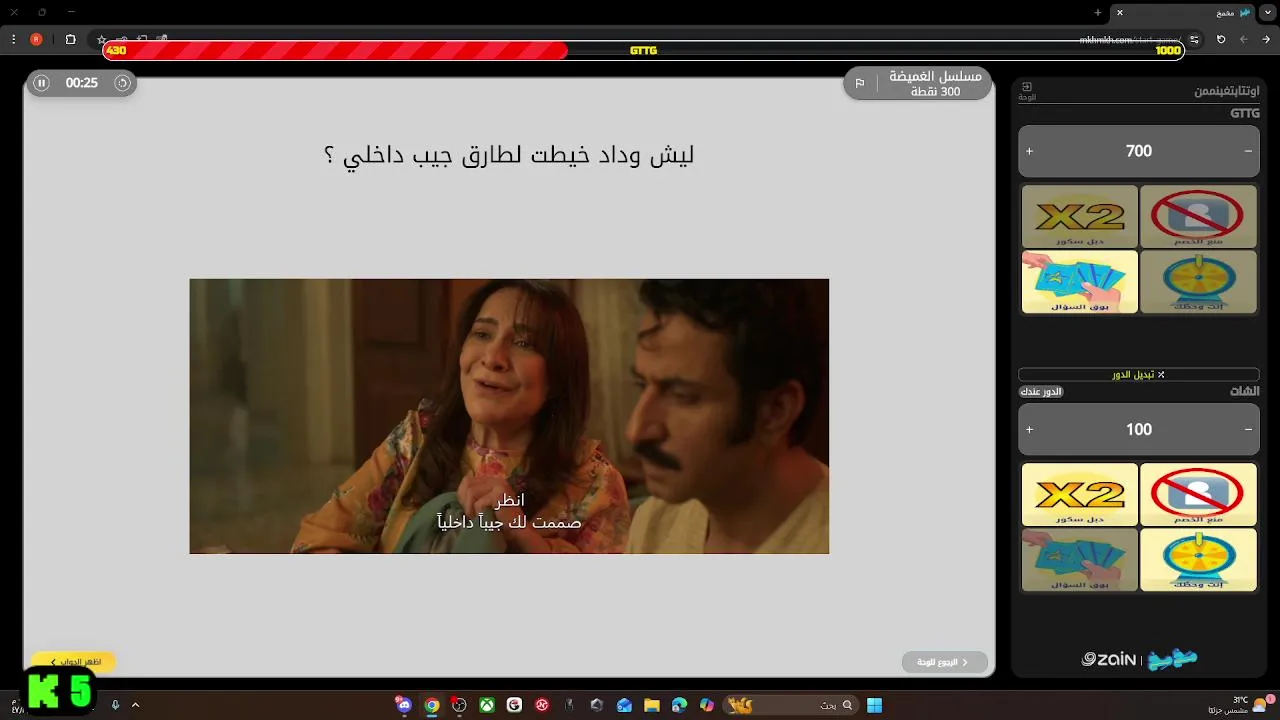The image size is (1280, 720).
Task: Click the تبديل الدور switch turn button
Action: click(x=1138, y=374)
